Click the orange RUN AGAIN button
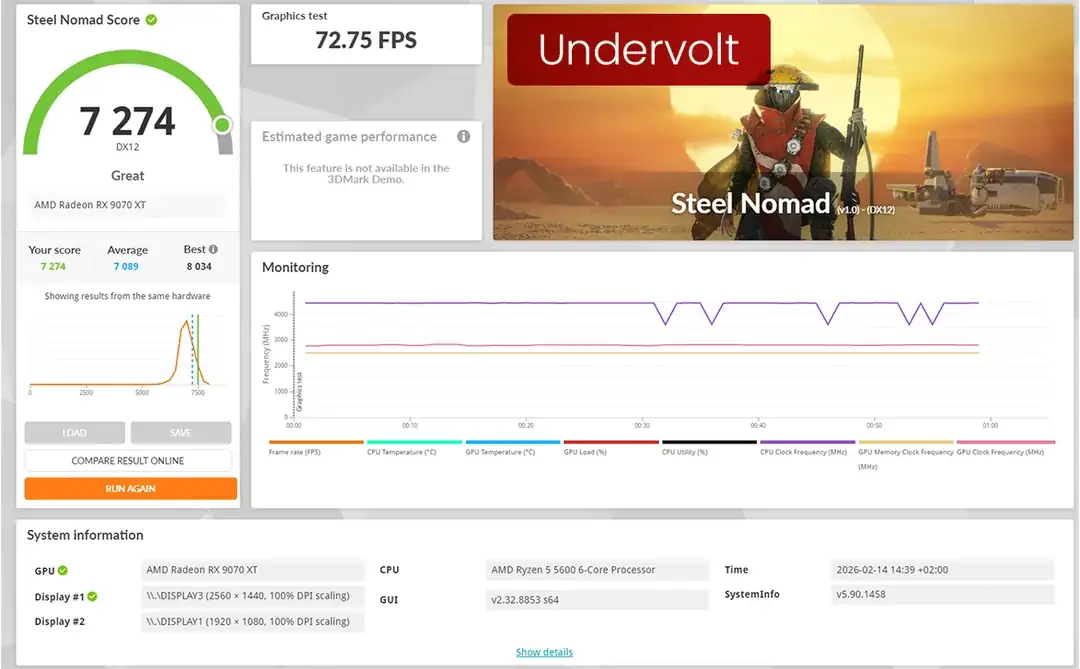Image resolution: width=1080 pixels, height=669 pixels. coord(131,488)
